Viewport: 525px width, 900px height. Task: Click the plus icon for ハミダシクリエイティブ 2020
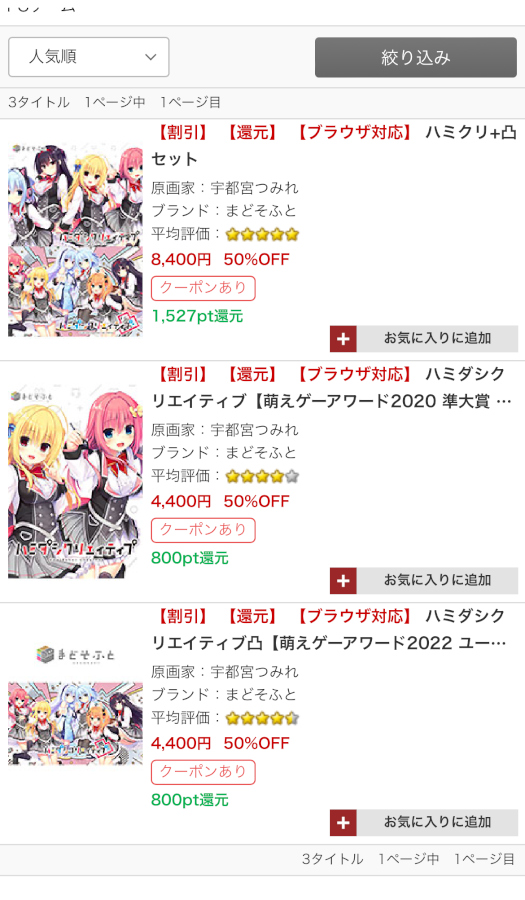point(343,580)
